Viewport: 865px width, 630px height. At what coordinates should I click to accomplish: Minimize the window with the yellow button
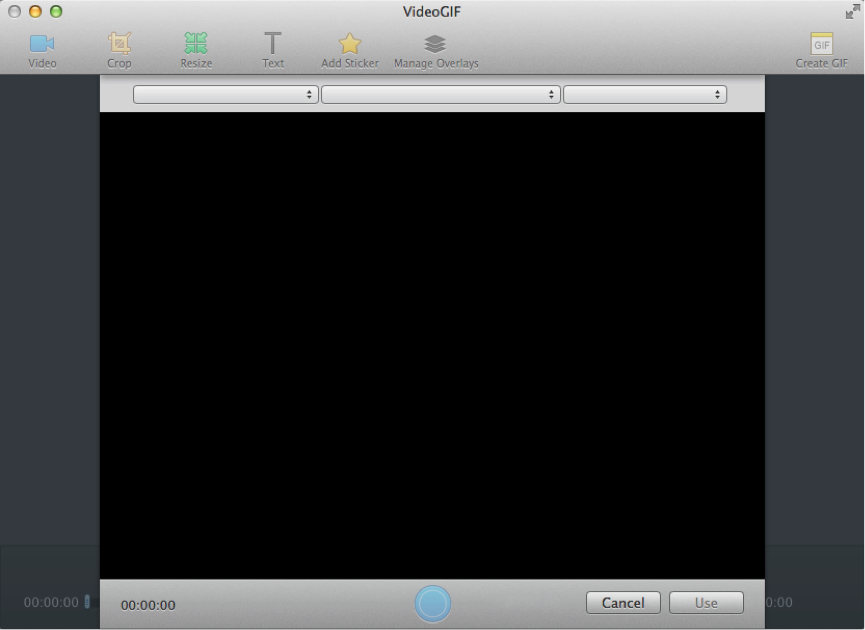click(x=35, y=12)
